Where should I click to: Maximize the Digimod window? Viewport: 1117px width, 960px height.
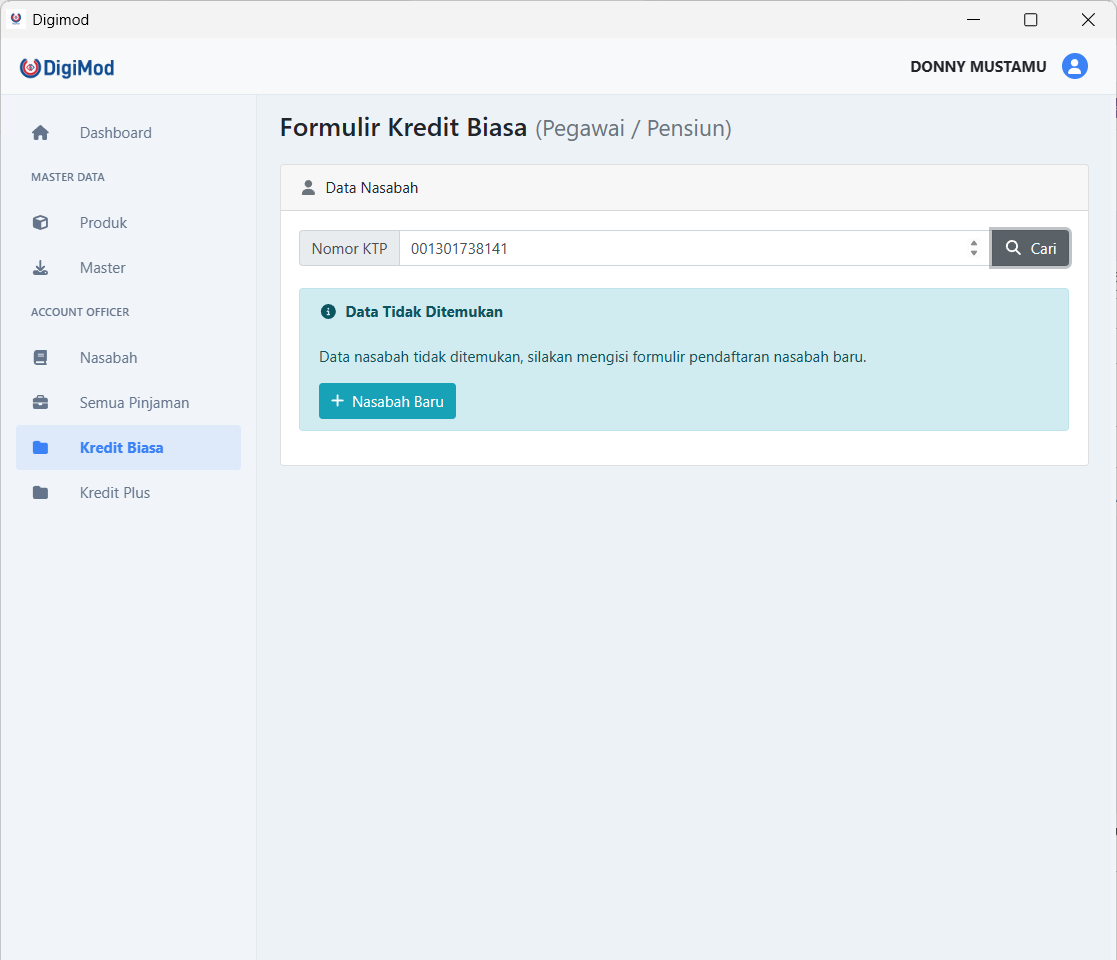[x=1030, y=19]
